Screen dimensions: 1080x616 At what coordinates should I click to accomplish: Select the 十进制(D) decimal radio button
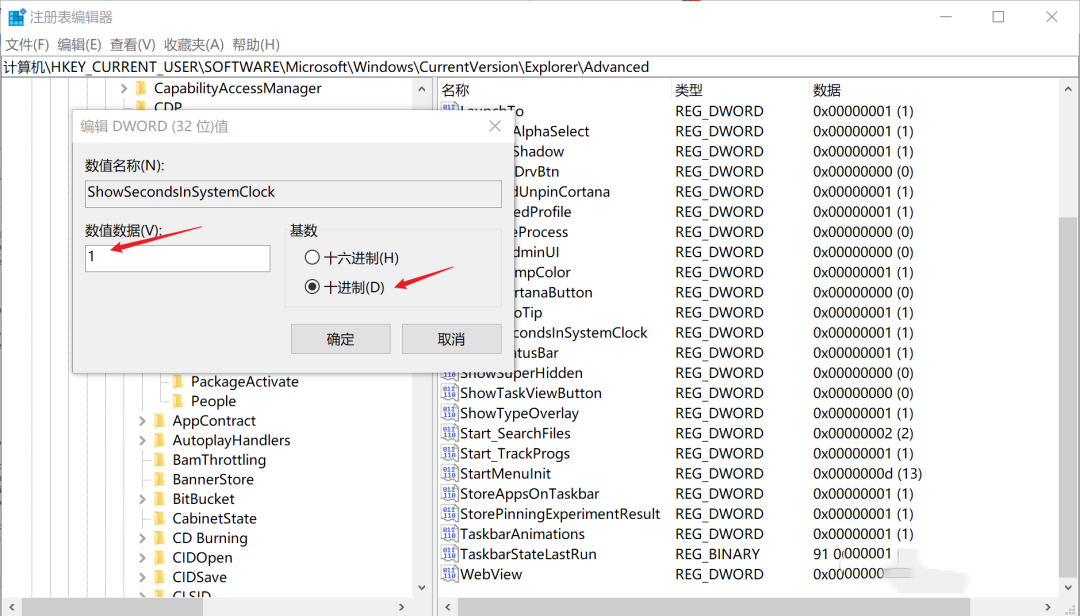tap(312, 287)
